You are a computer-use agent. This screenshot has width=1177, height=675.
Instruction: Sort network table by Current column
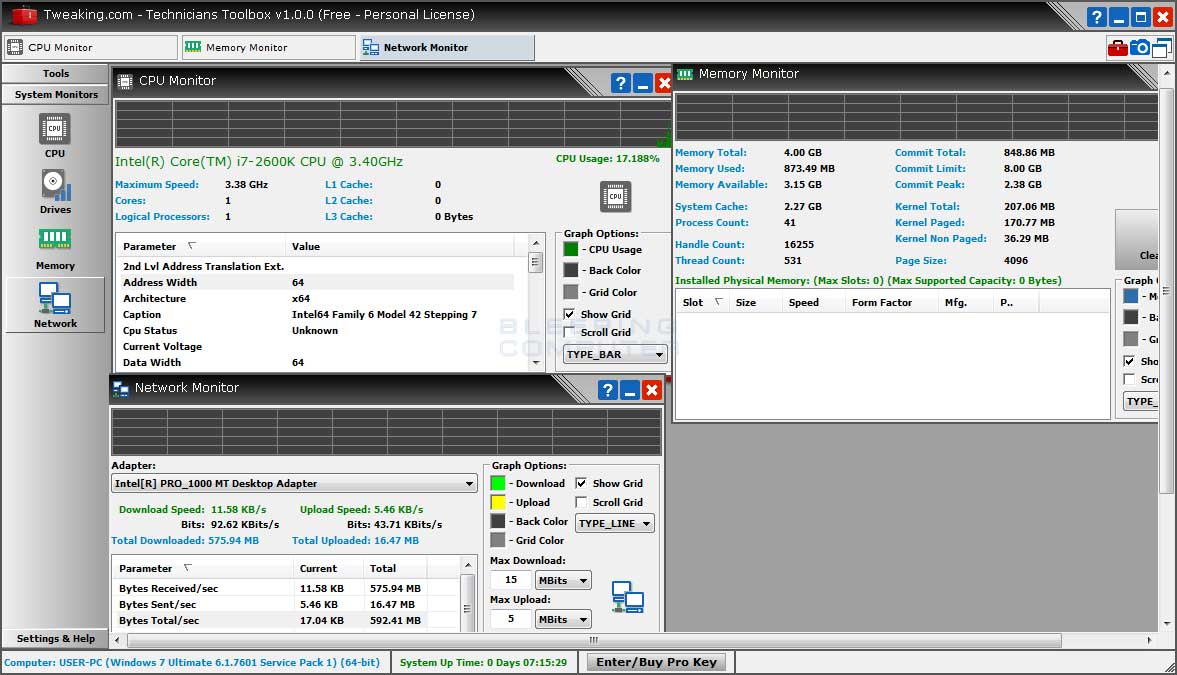tap(330, 568)
